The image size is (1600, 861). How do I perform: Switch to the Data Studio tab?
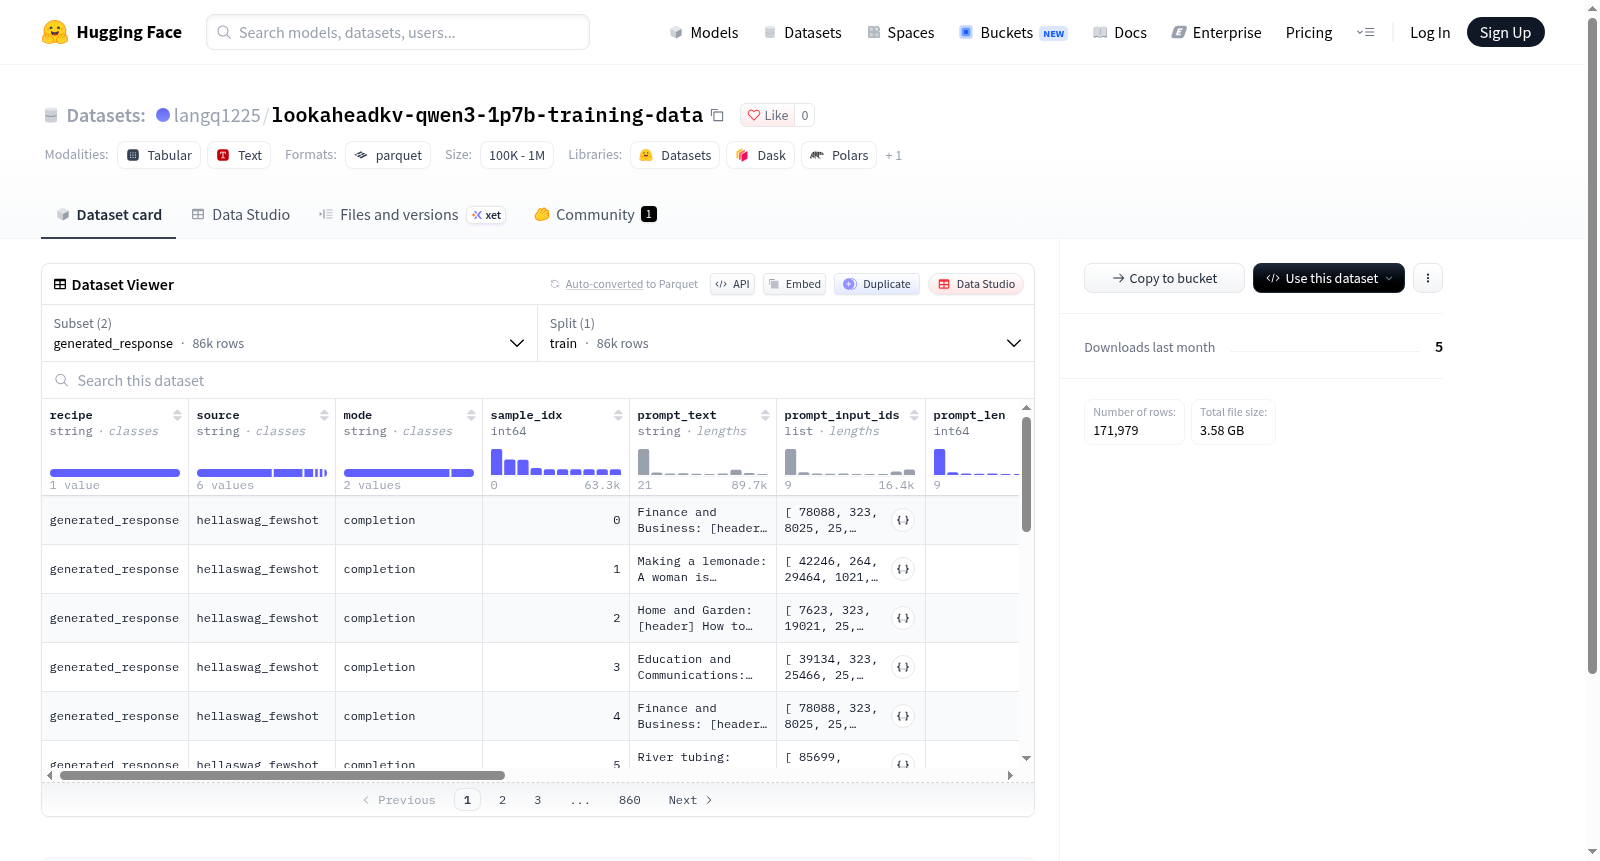[241, 215]
